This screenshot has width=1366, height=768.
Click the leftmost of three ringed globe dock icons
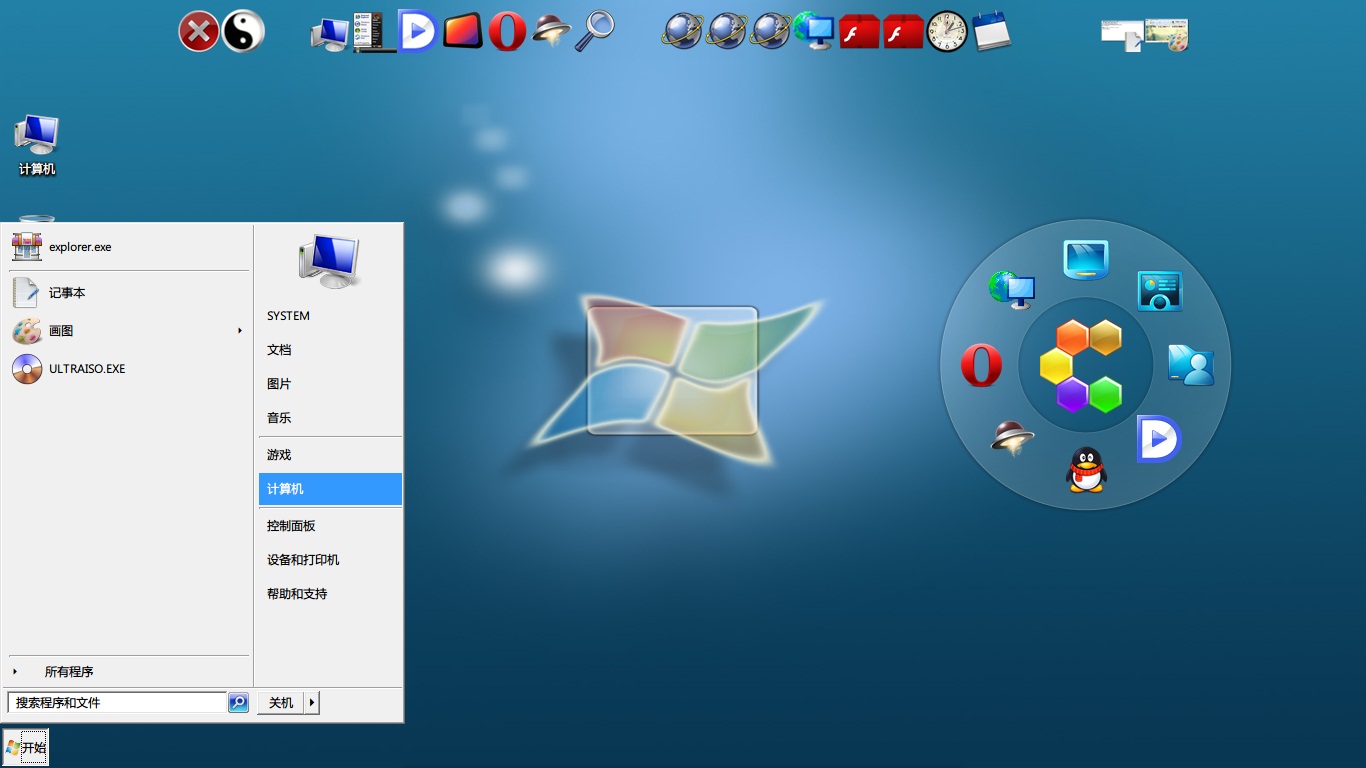coord(682,31)
